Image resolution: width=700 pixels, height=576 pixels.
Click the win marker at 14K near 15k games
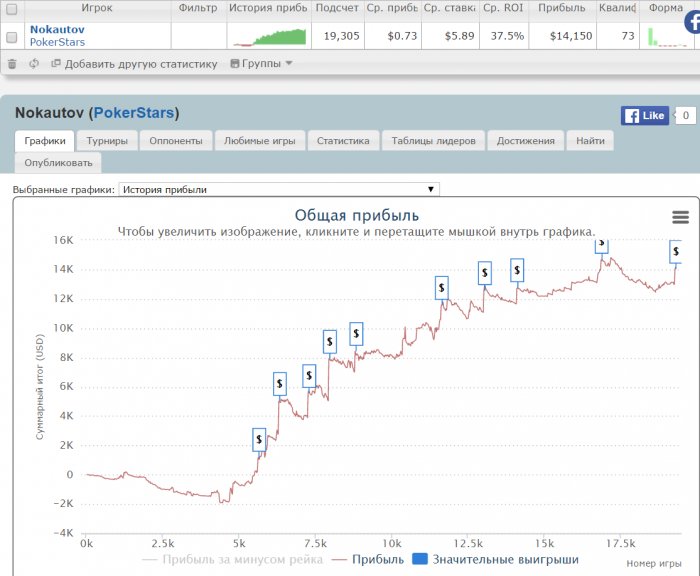point(517,270)
